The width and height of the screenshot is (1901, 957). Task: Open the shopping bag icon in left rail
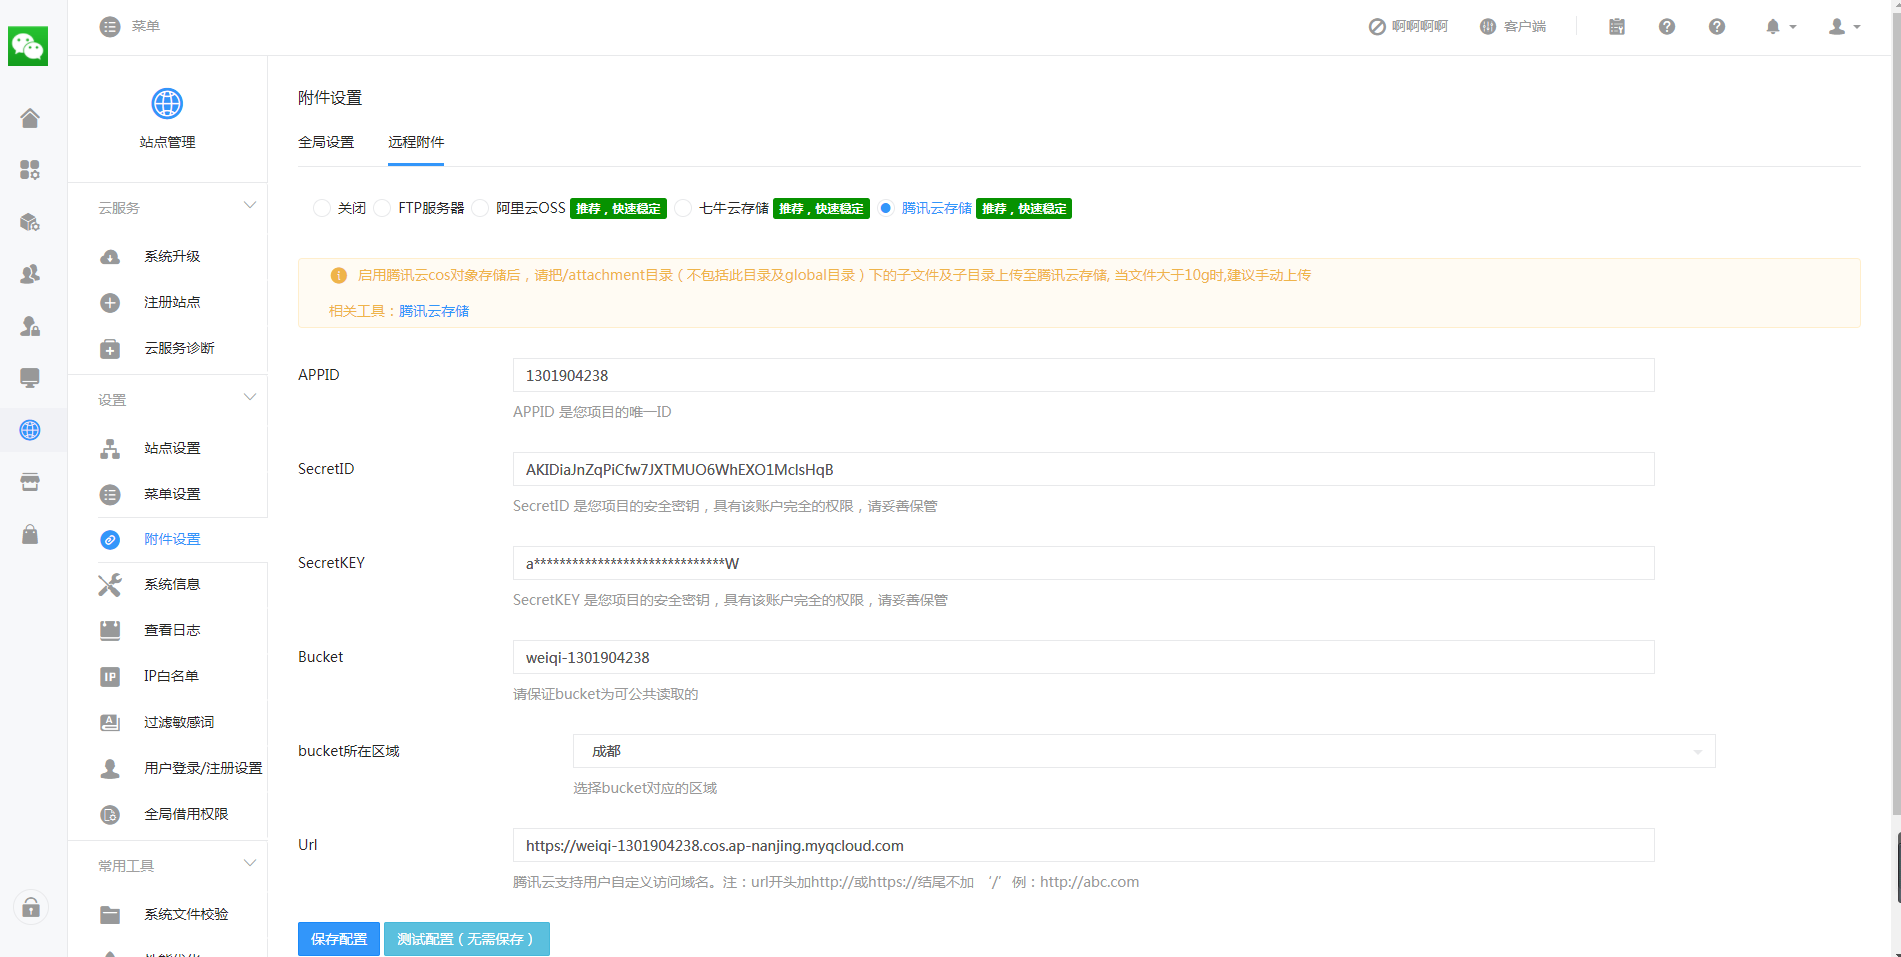pyautogui.click(x=30, y=534)
